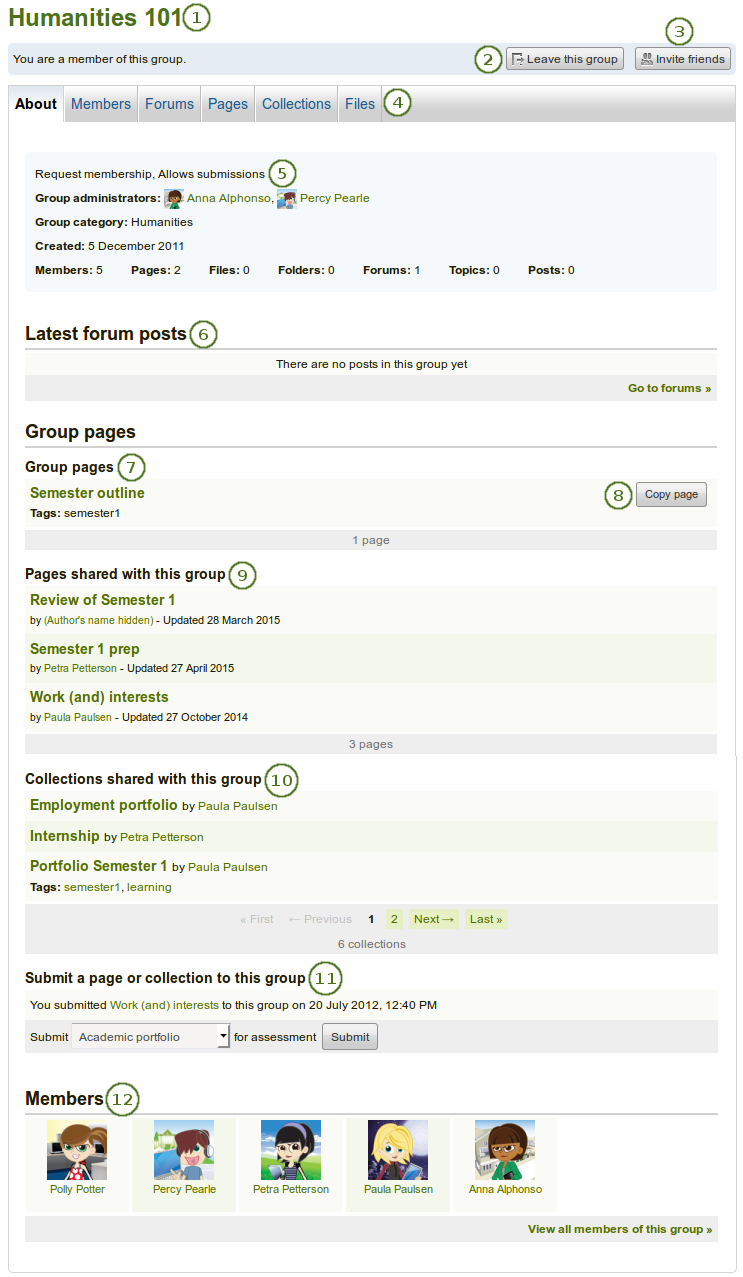
Task: Go to page 2 of collections
Action: (394, 919)
